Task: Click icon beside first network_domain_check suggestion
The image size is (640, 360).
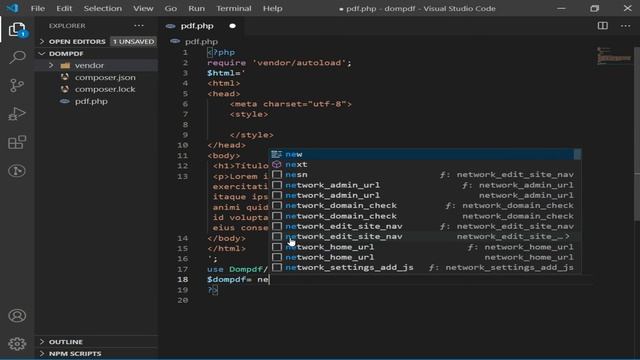Action: coord(277,206)
